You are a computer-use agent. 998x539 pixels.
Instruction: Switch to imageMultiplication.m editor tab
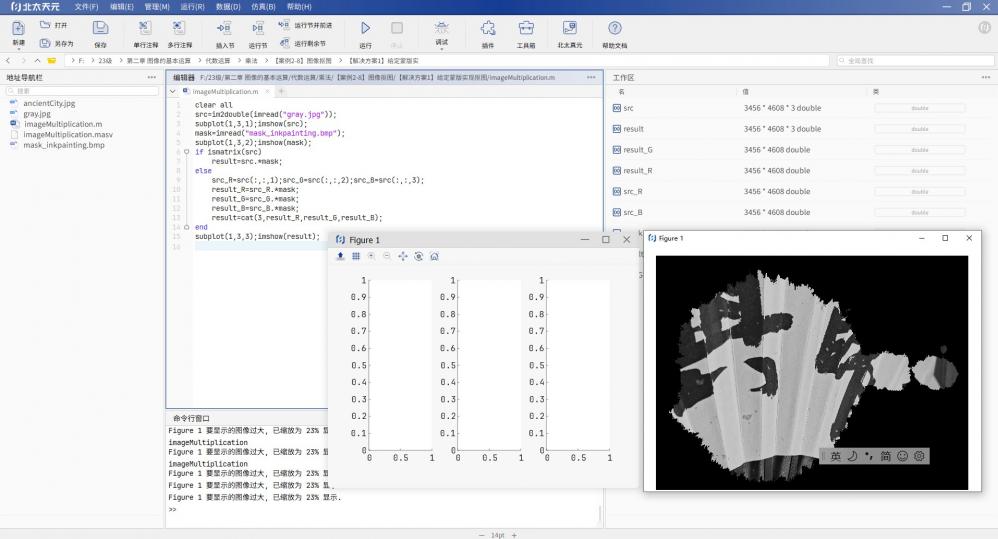click(x=225, y=91)
